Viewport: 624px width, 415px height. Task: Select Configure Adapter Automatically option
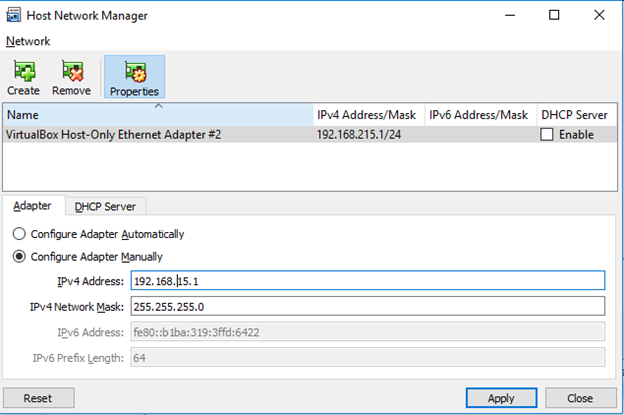tap(20, 234)
